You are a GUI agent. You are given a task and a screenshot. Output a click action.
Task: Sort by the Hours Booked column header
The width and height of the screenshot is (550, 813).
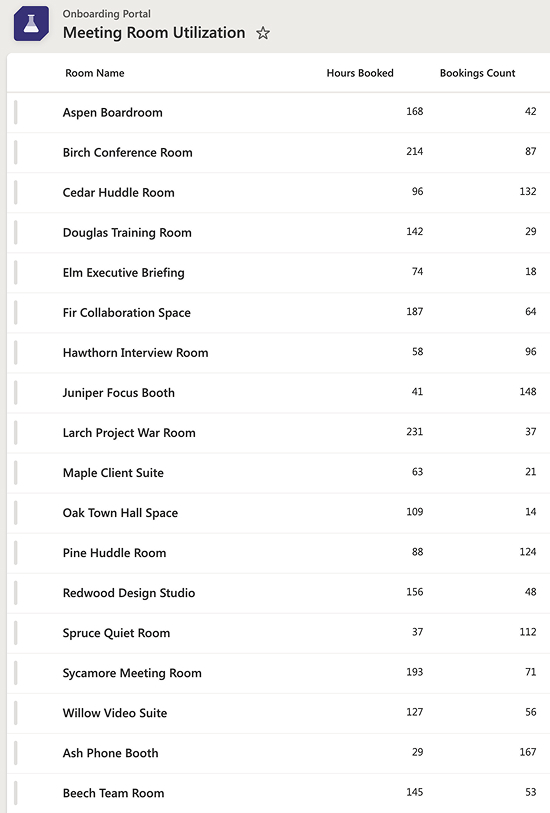click(360, 73)
